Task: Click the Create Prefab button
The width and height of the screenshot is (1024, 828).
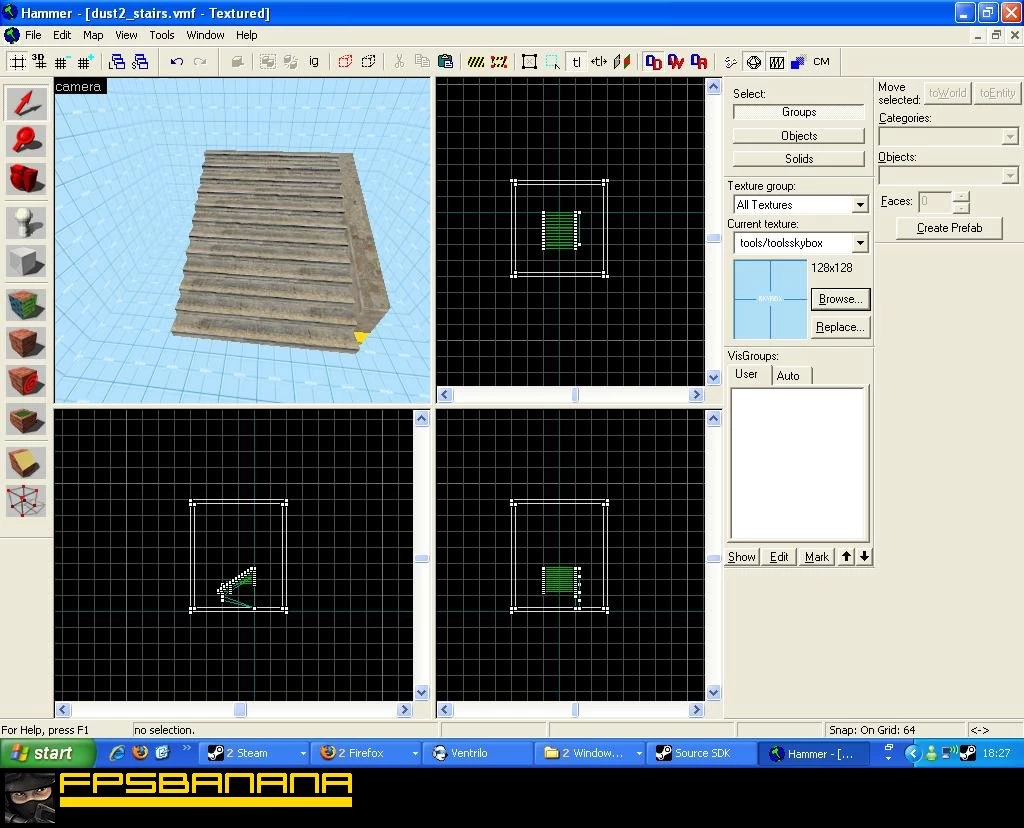Action: click(x=949, y=228)
